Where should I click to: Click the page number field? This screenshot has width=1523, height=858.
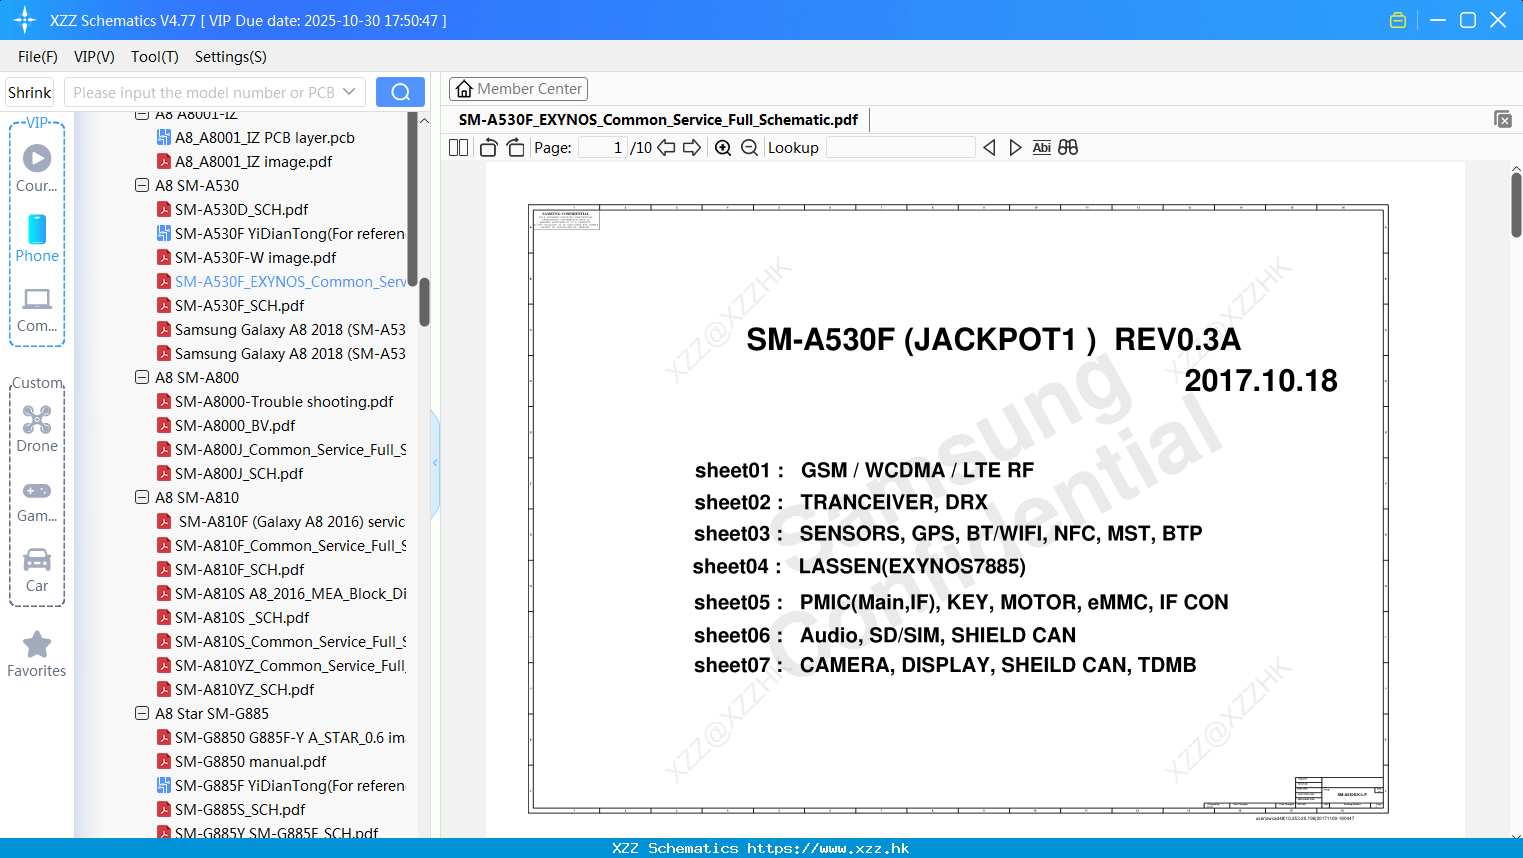point(603,148)
